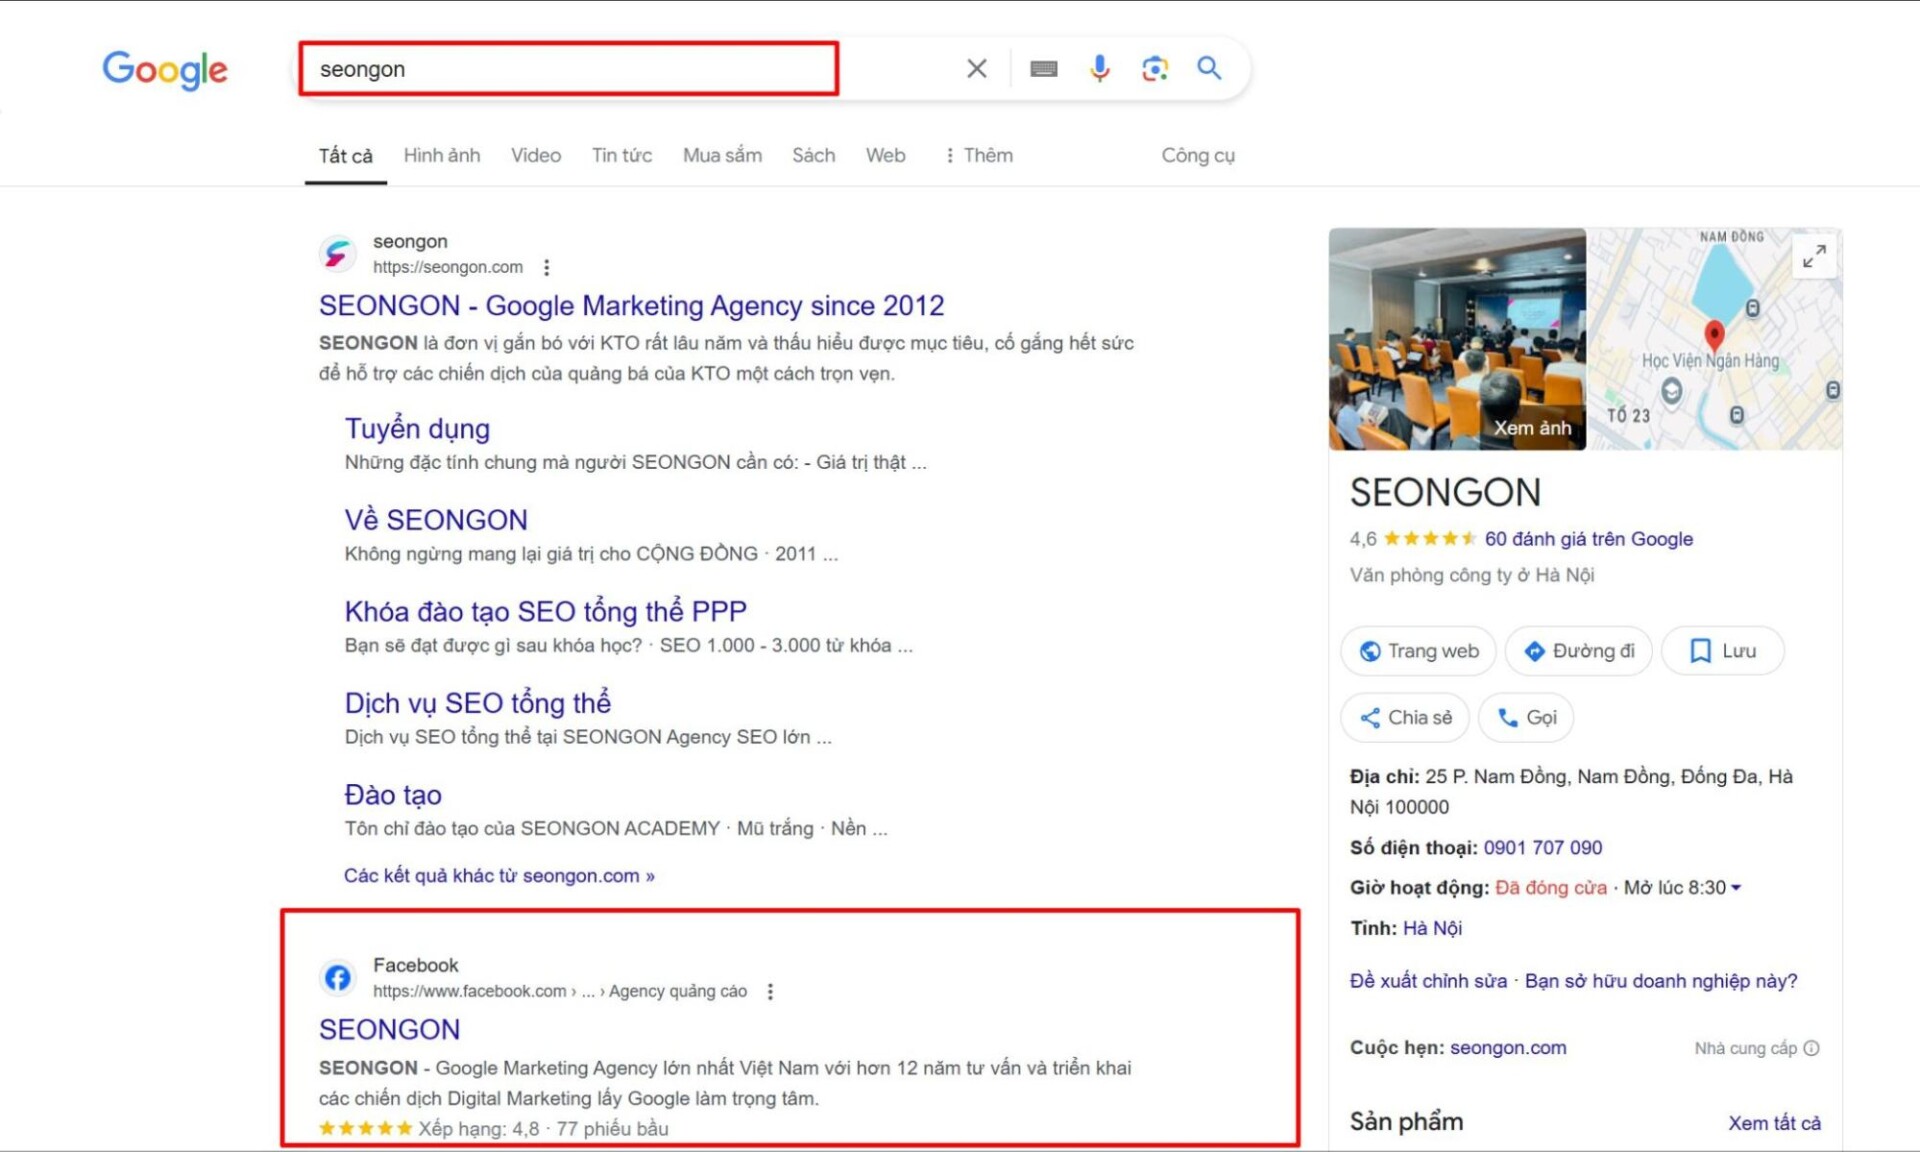Open the Sách tab
Screen dimensions: 1920x1152
pos(813,155)
